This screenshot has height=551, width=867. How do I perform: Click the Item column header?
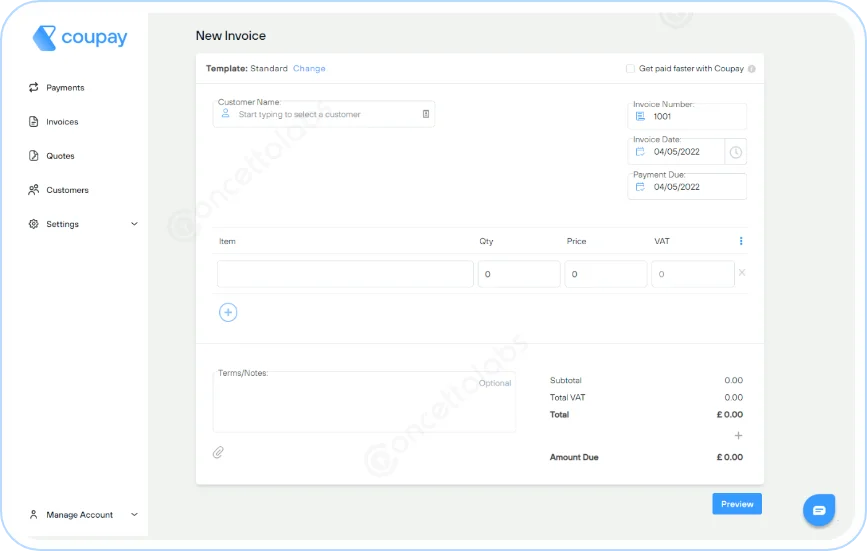pyautogui.click(x=227, y=242)
